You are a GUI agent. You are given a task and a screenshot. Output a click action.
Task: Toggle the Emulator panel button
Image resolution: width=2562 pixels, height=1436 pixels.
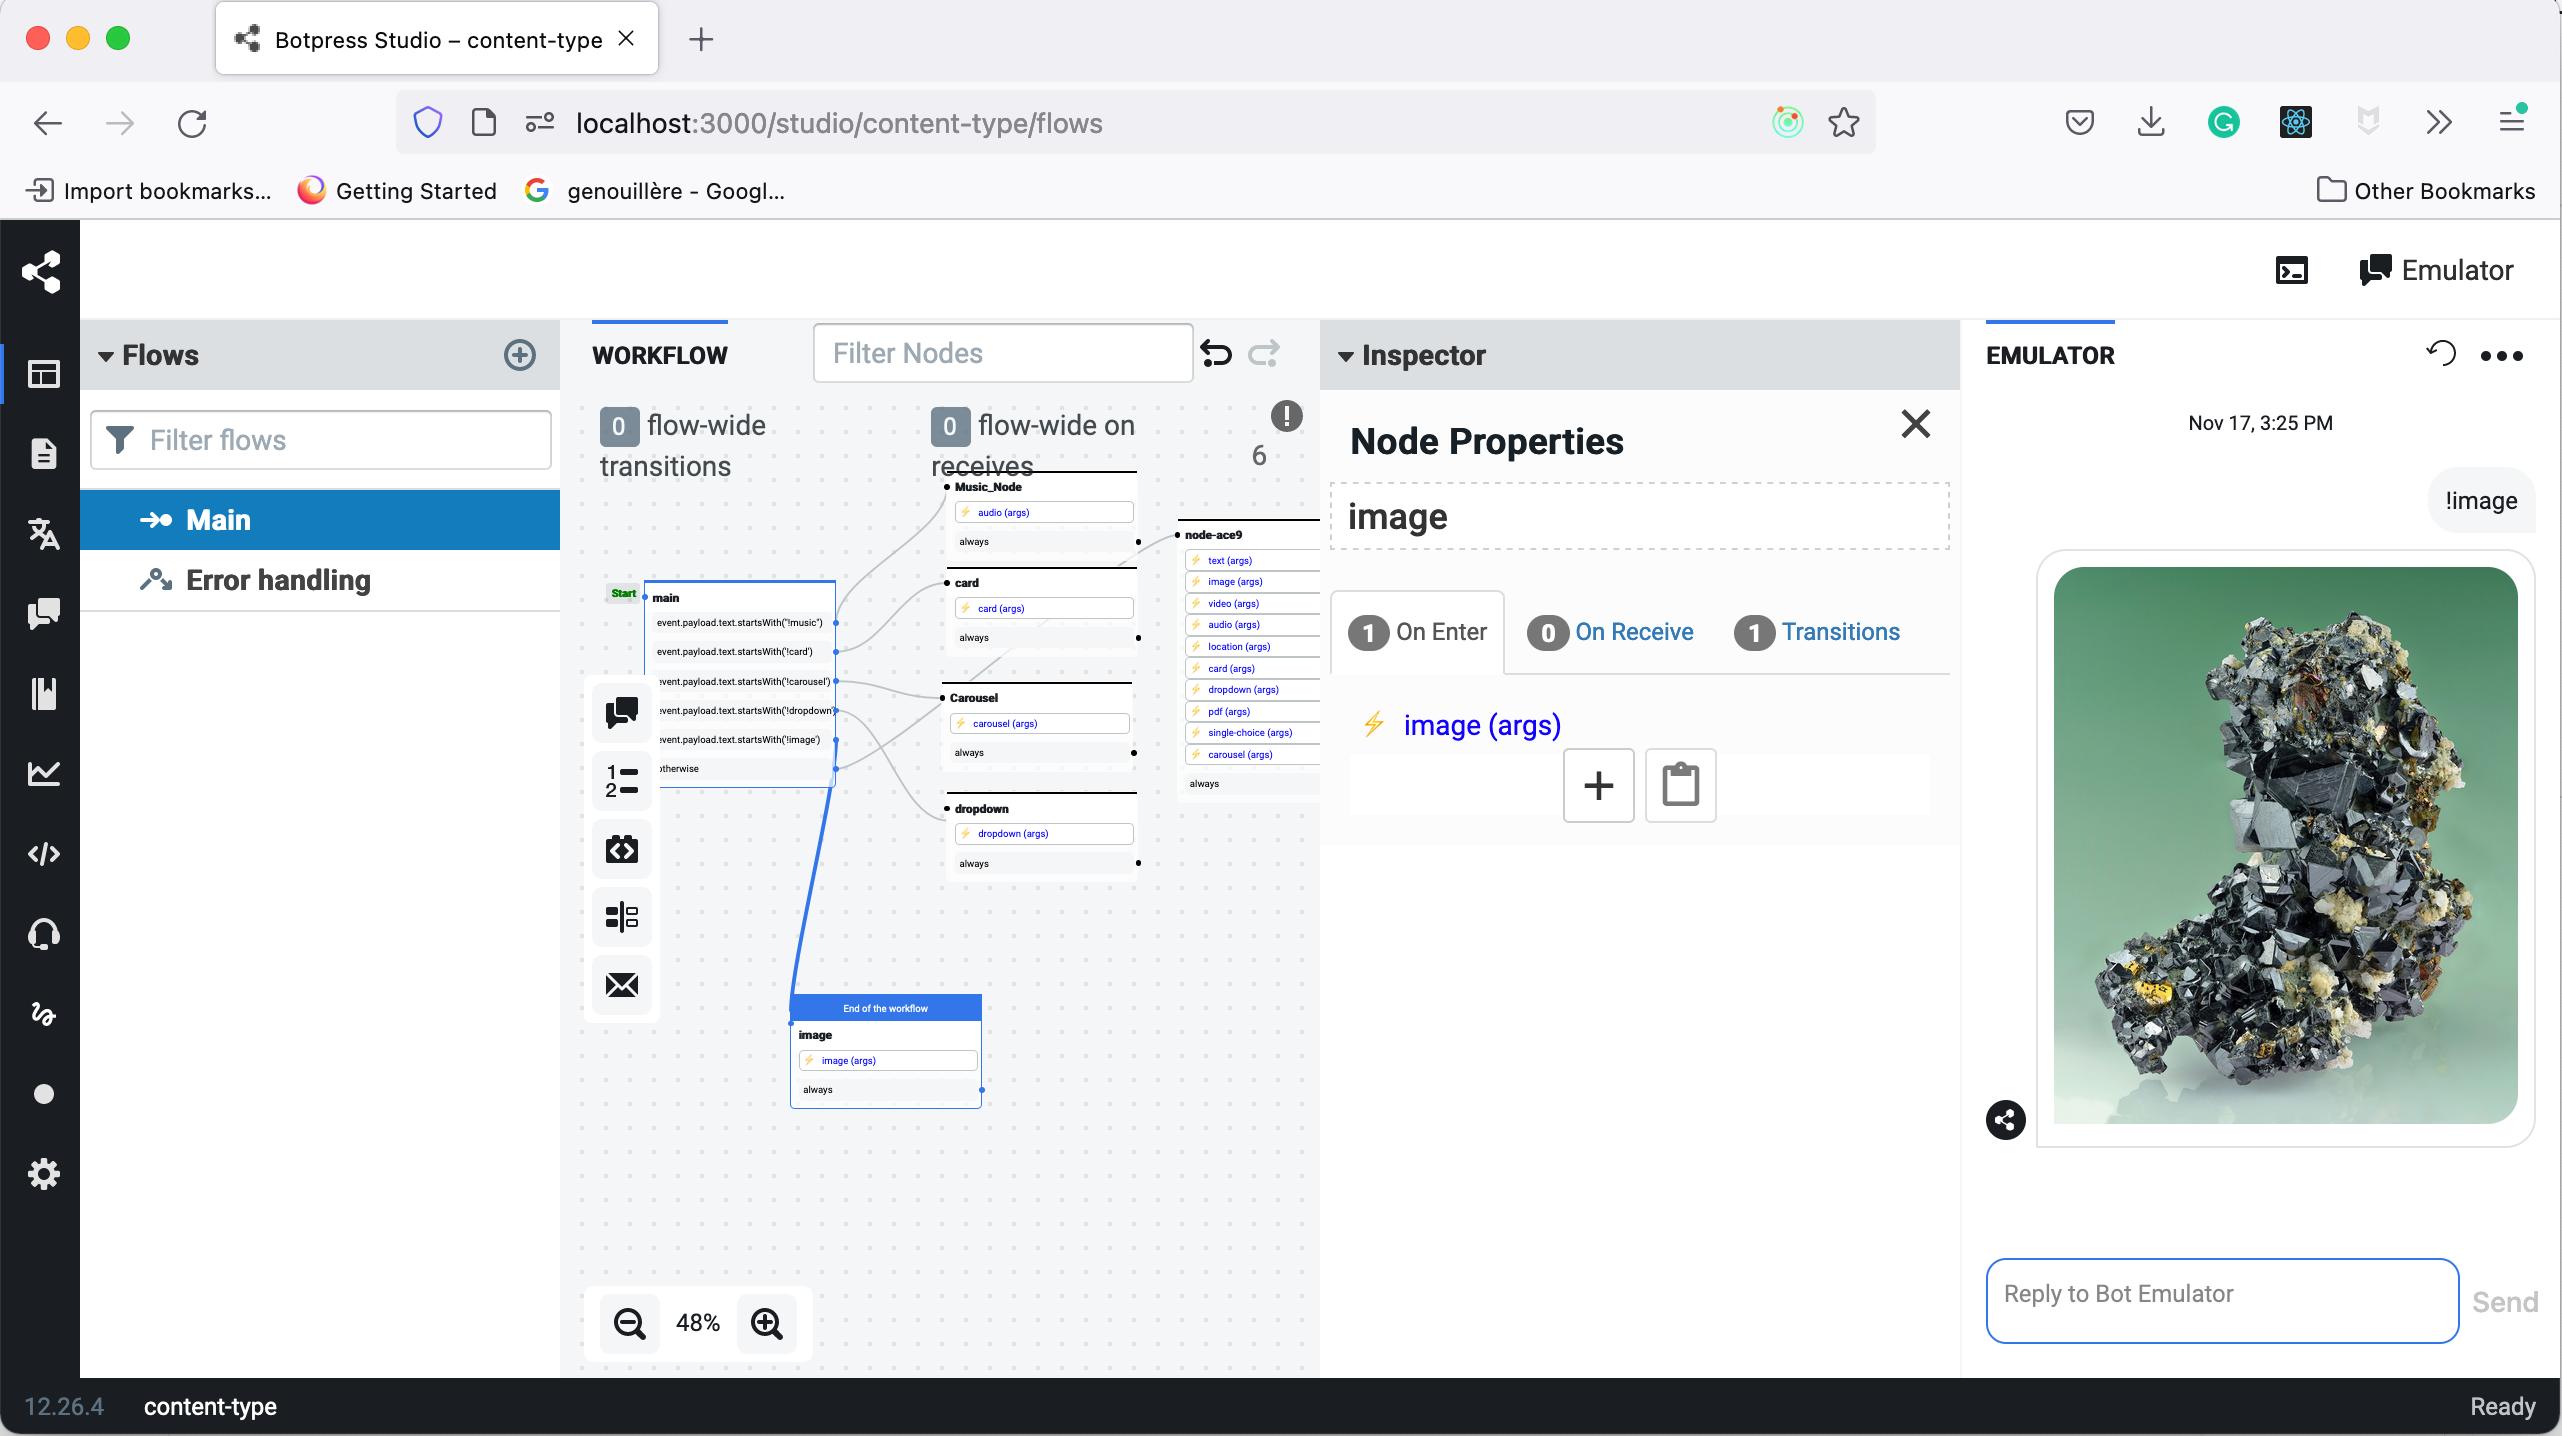pos(2436,270)
